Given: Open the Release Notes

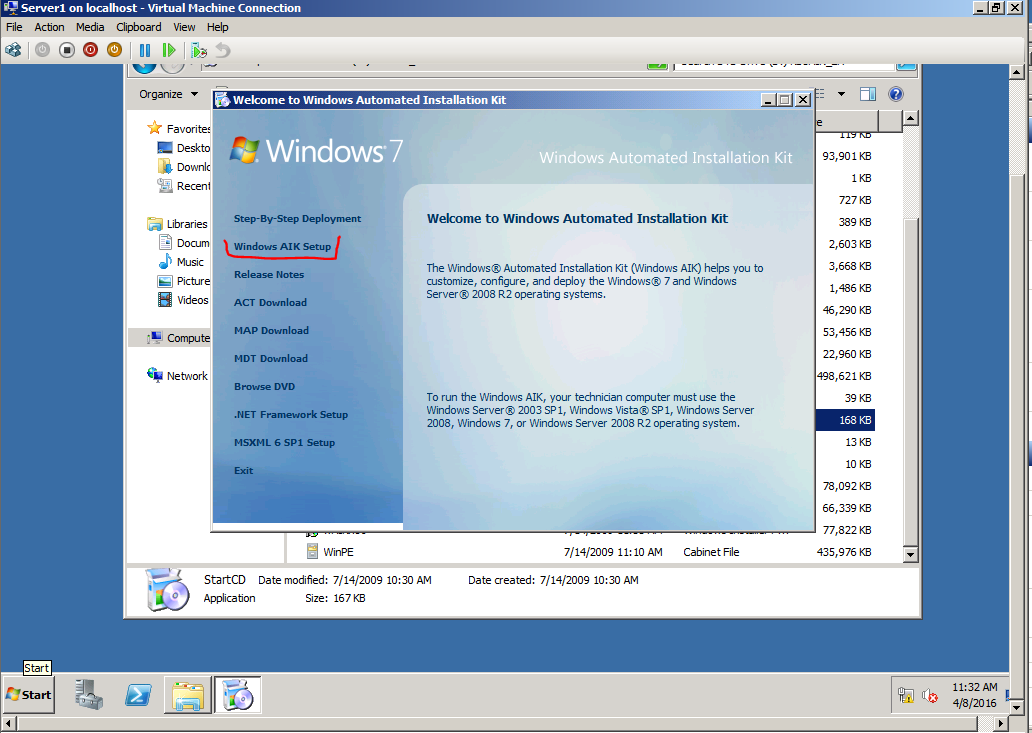Looking at the screenshot, I should [269, 274].
